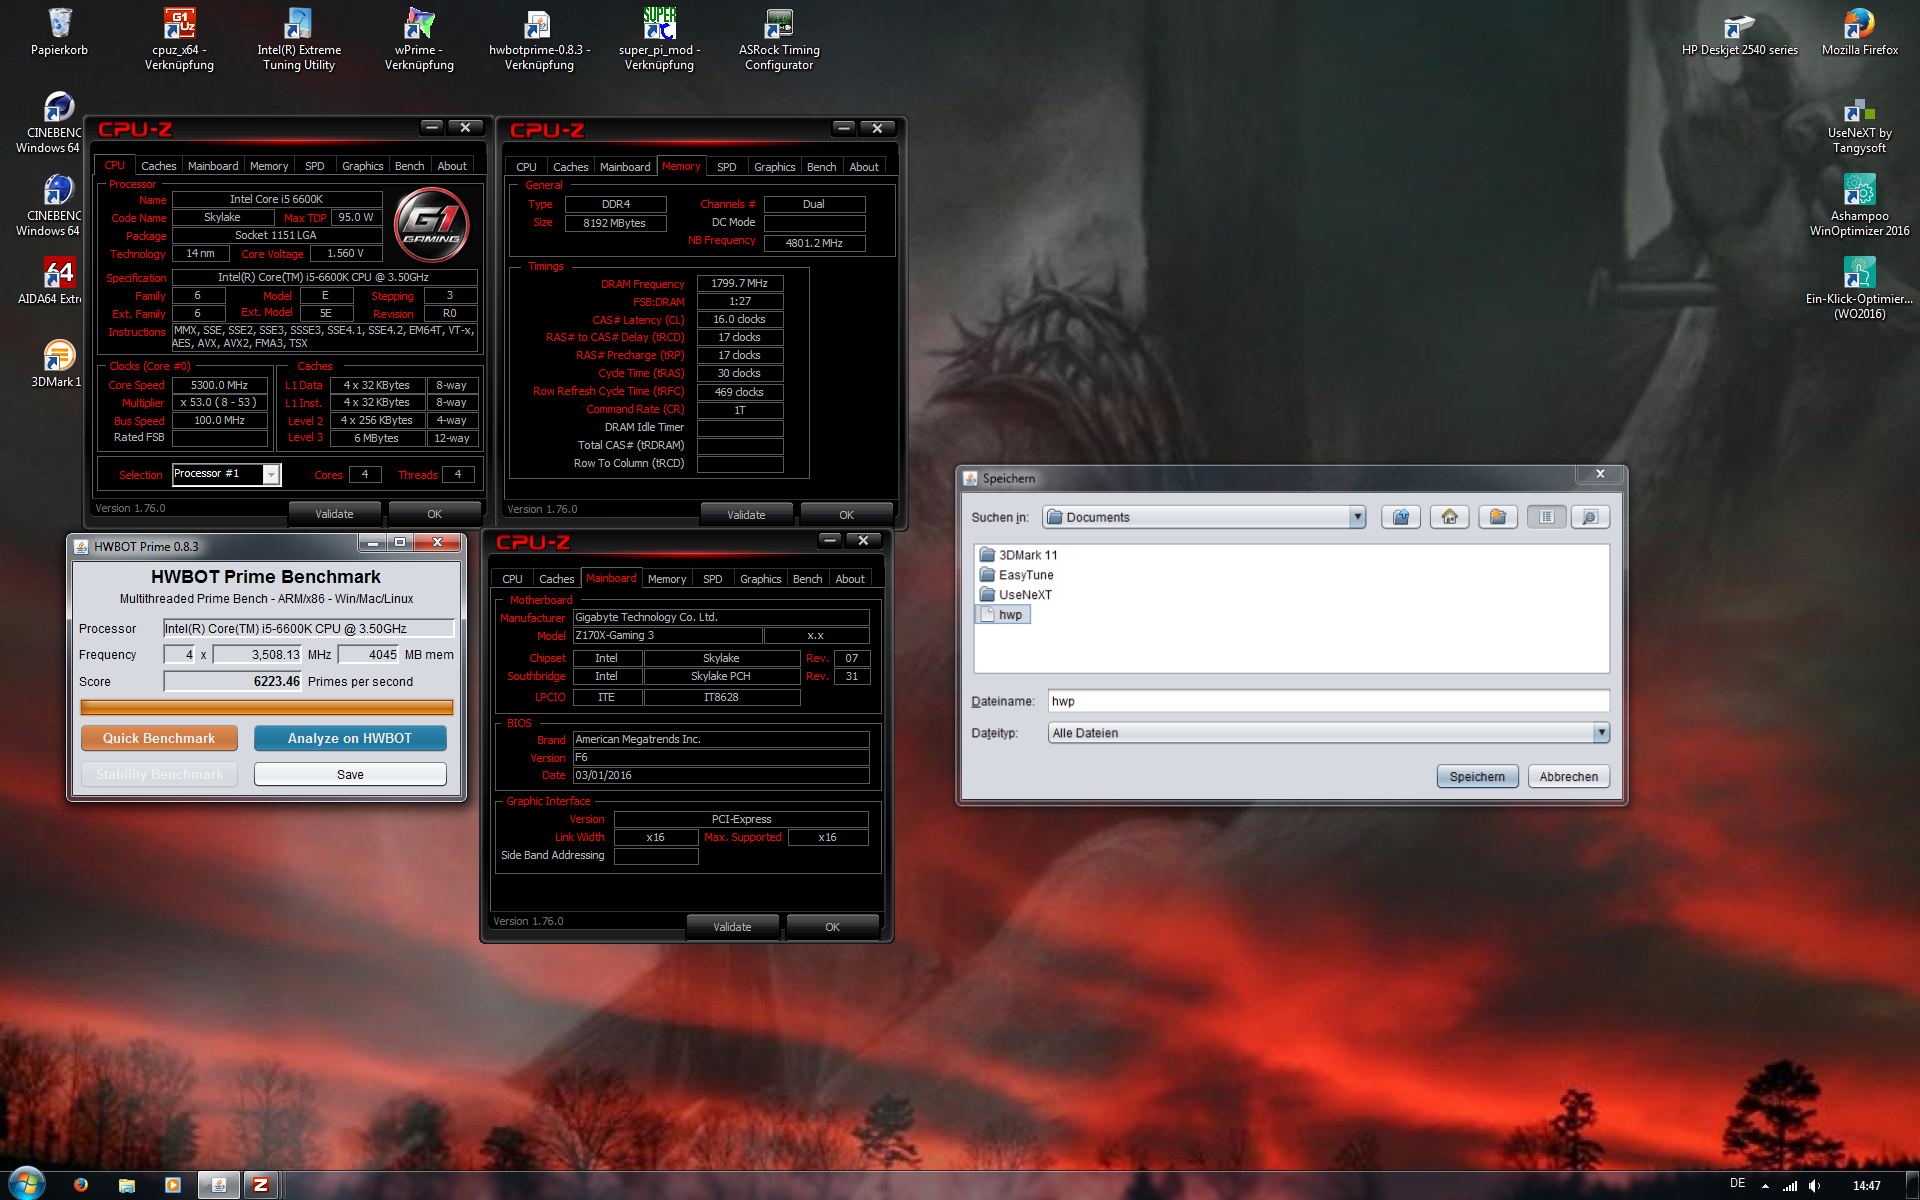The height and width of the screenshot is (1200, 1920).
Task: Click Quick Benchmark in HWBOT Prime
Action: 159,738
